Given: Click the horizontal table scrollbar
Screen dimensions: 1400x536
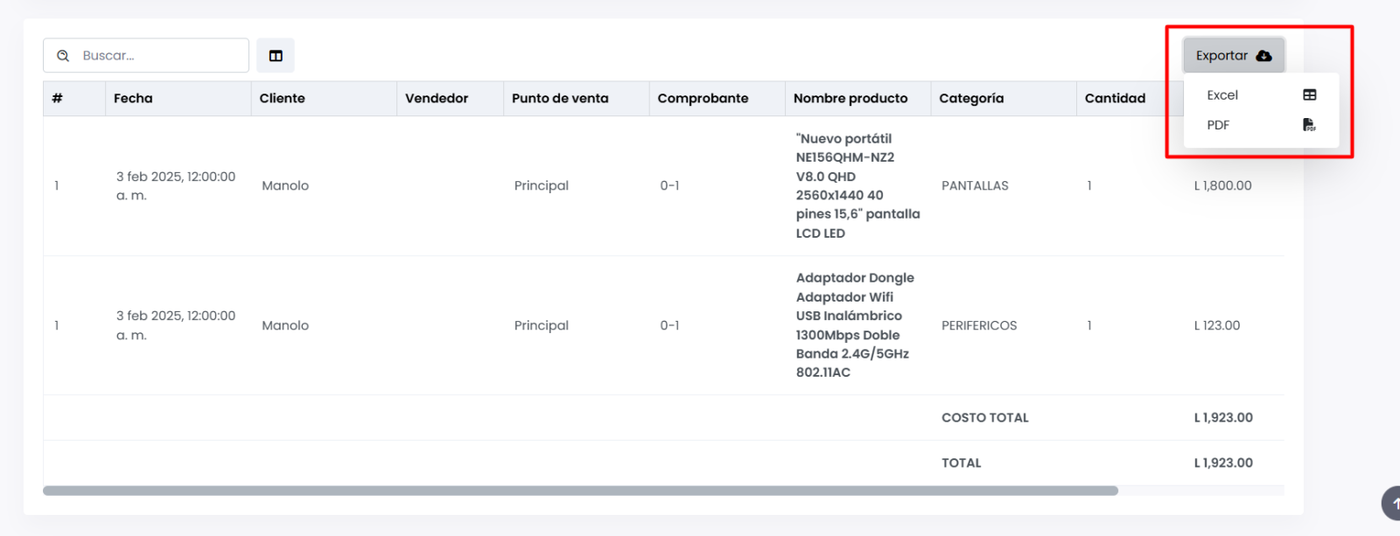Looking at the screenshot, I should (580, 491).
